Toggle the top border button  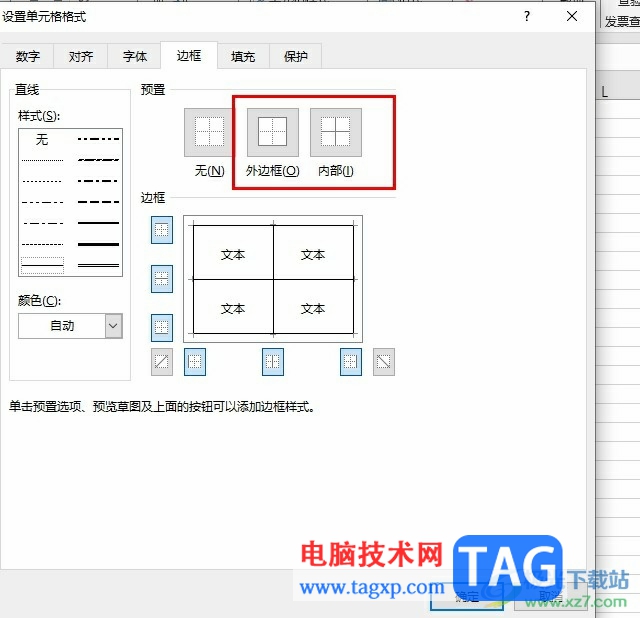162,230
